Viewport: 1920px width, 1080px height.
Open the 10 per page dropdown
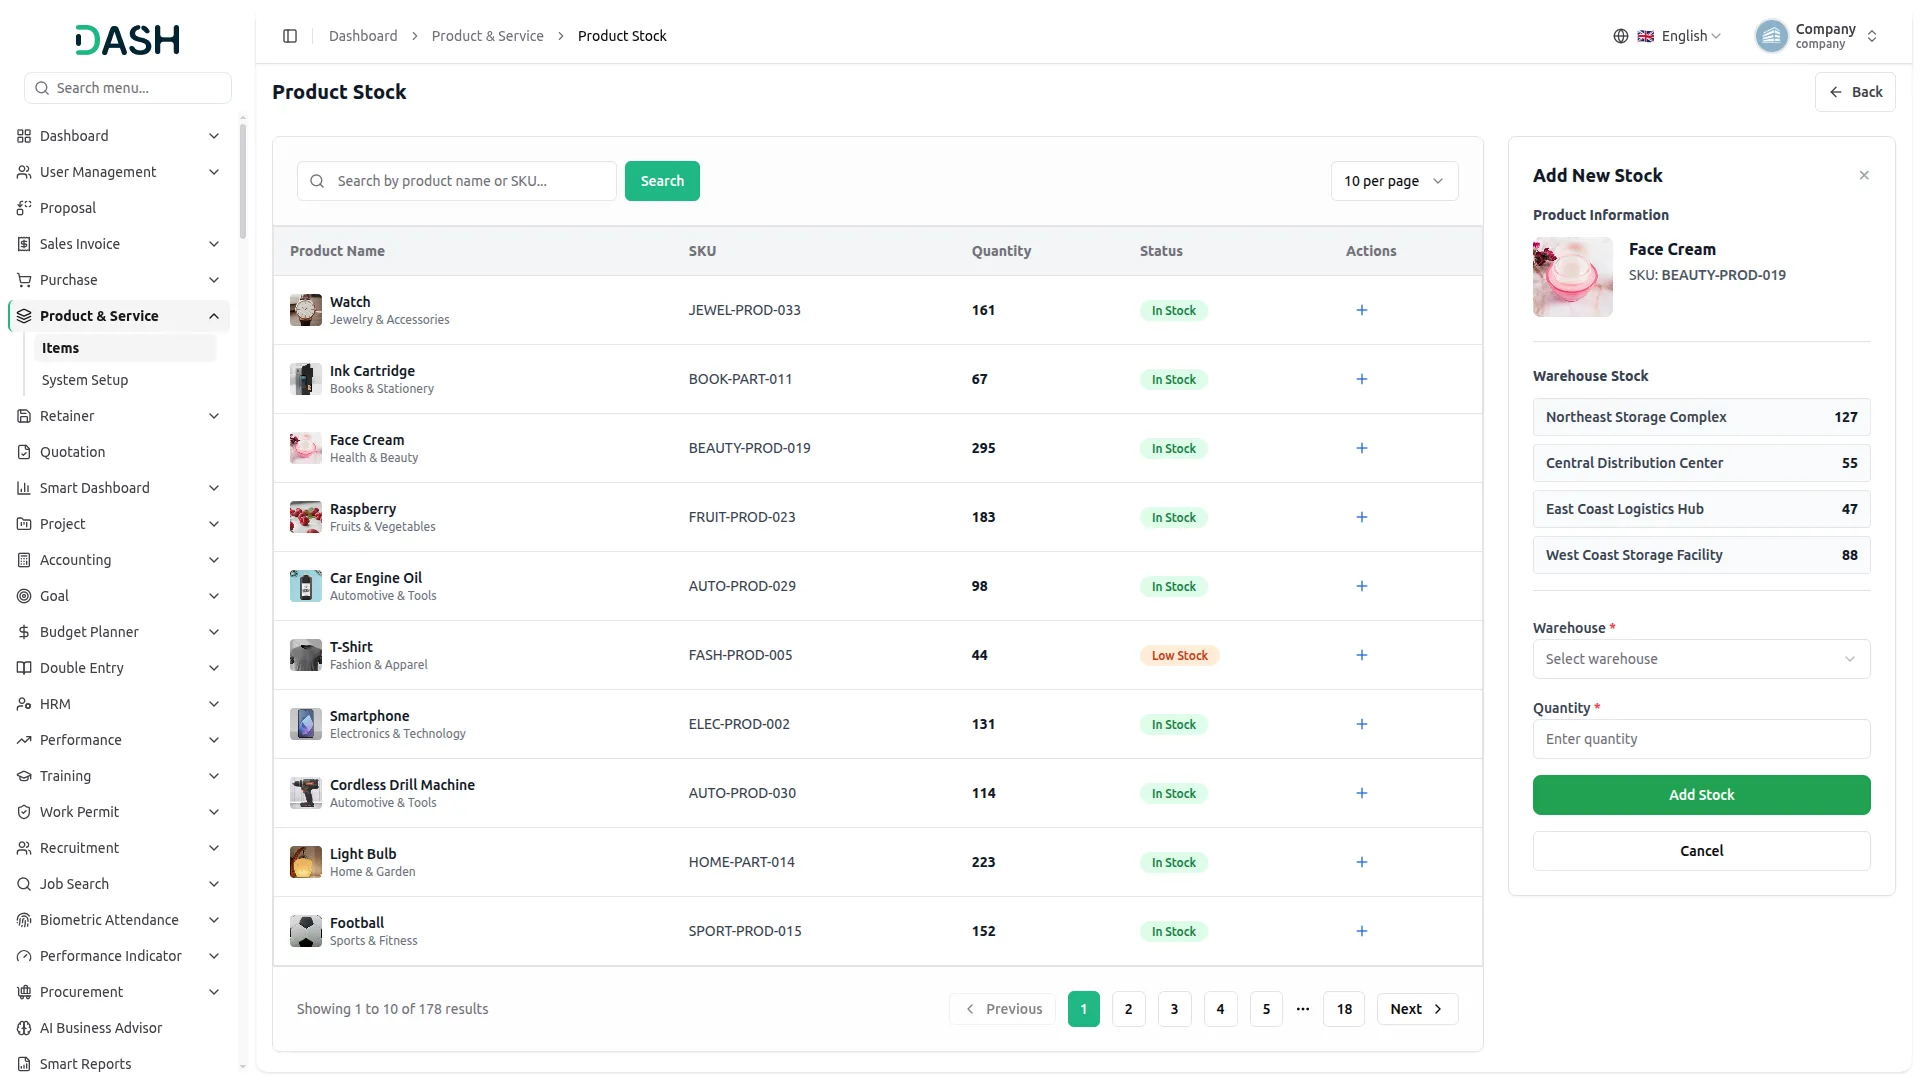tap(1394, 181)
